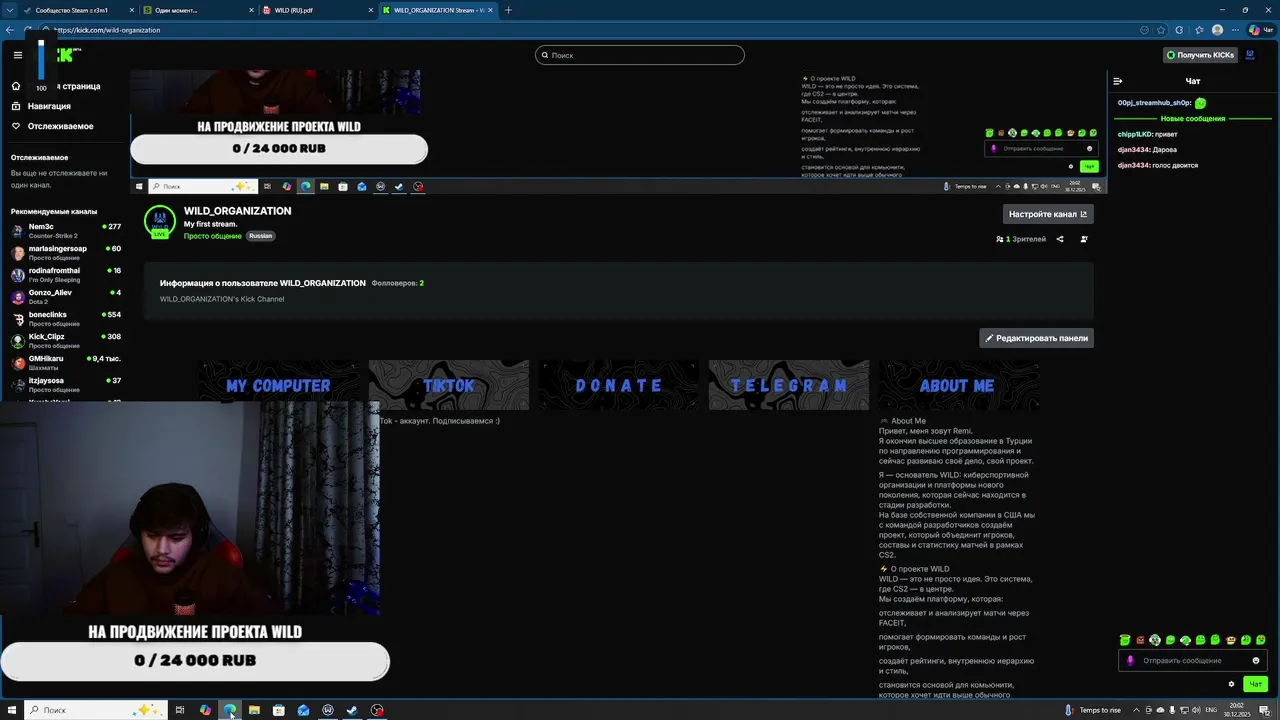Open File Explorer from the taskbar
This screenshot has width=1280, height=720.
(254, 710)
